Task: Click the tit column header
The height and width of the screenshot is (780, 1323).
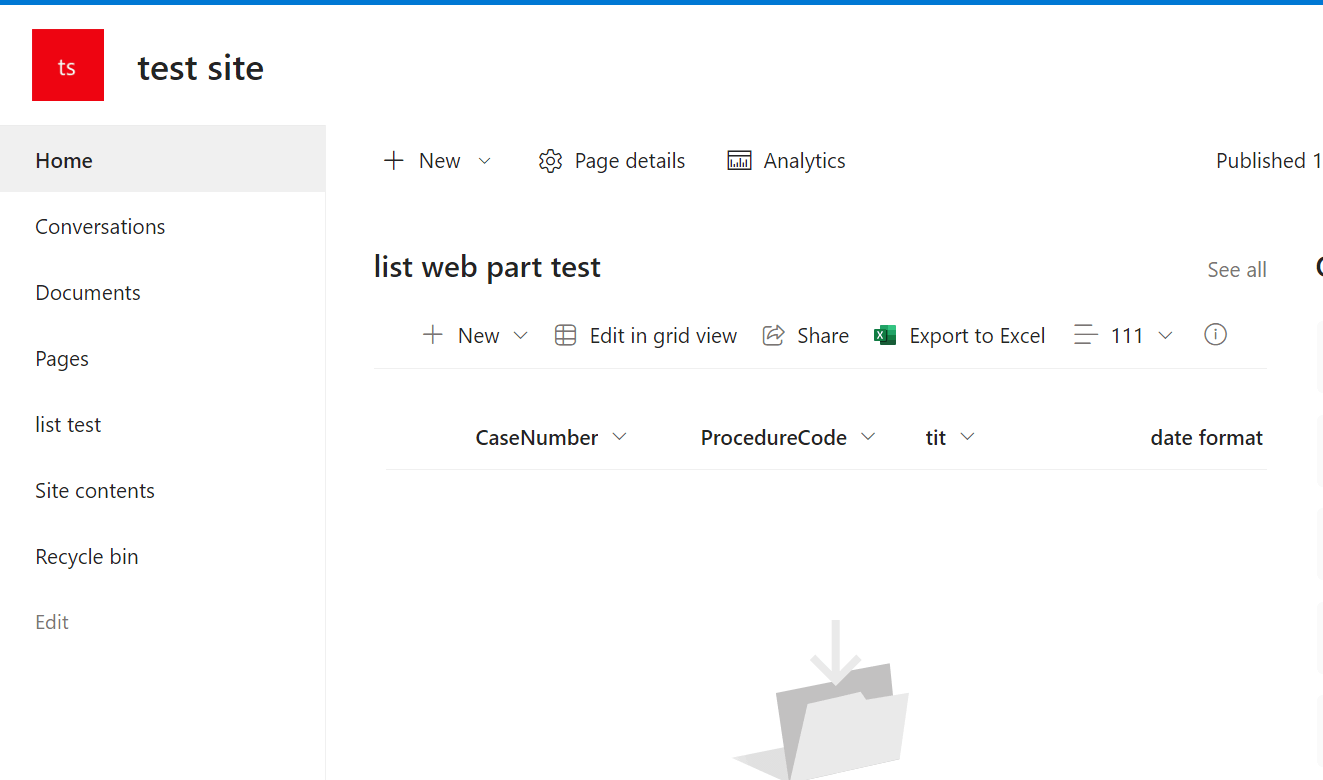Action: 936,438
